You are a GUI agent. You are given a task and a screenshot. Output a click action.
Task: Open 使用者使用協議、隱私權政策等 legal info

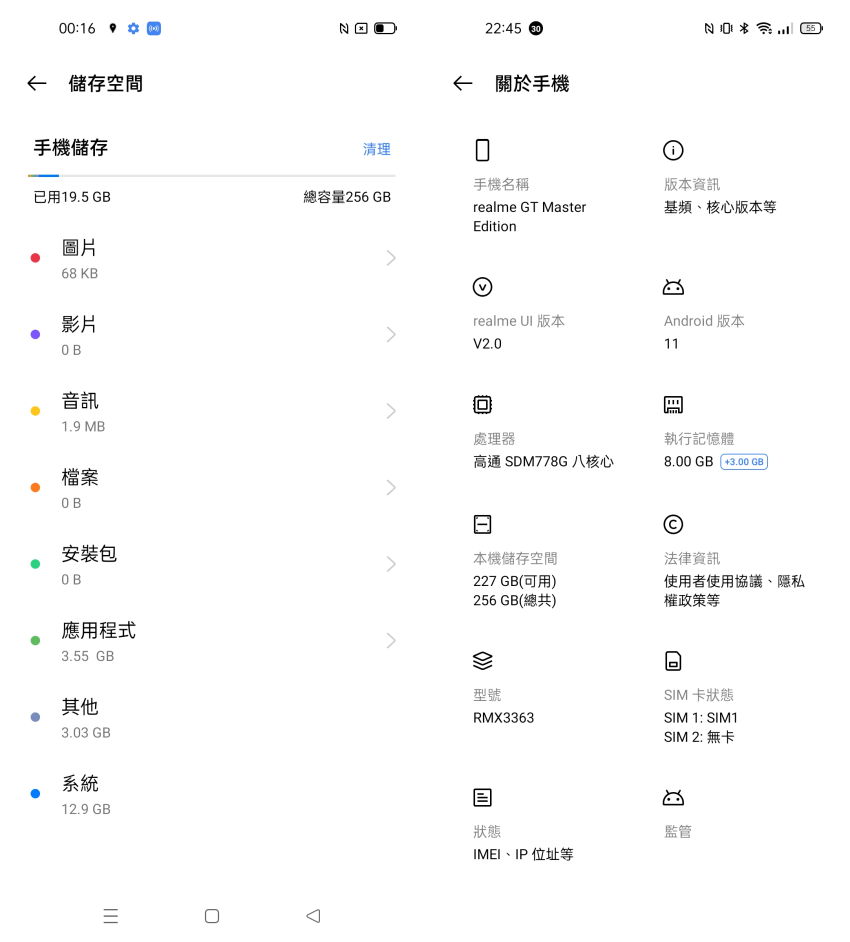click(x=734, y=591)
